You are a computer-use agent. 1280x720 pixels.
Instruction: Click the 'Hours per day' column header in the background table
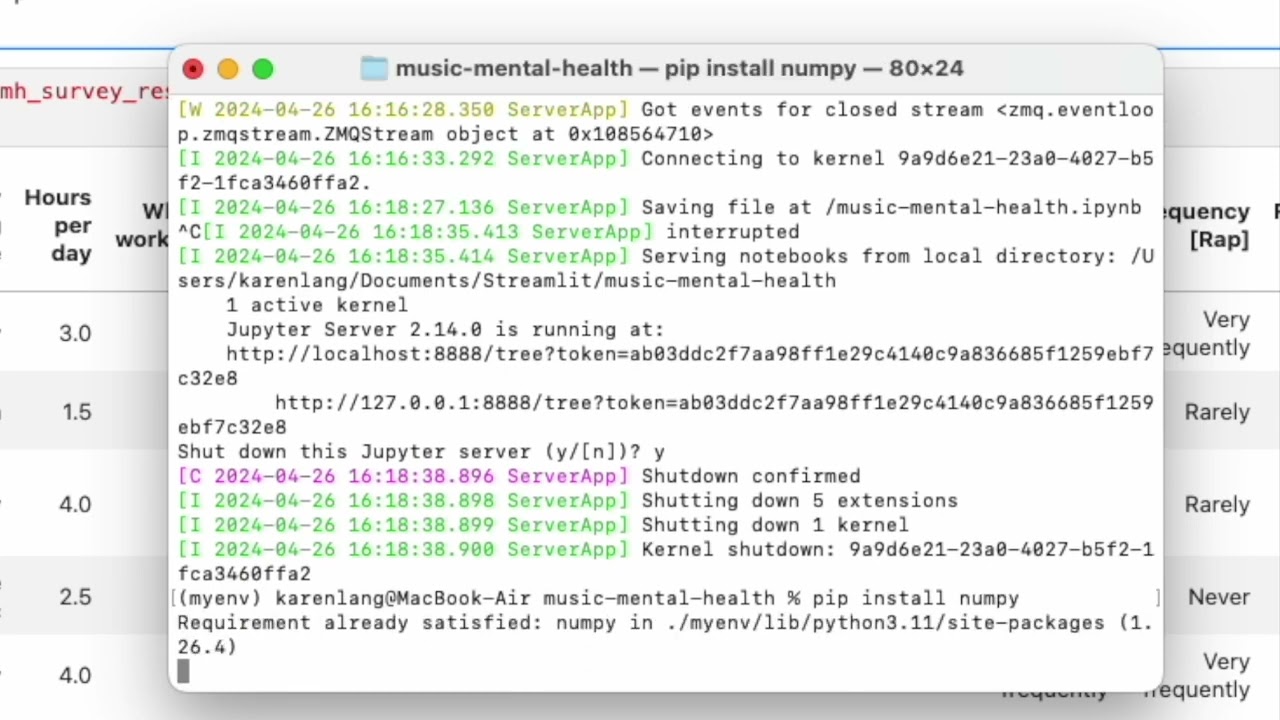(x=58, y=225)
